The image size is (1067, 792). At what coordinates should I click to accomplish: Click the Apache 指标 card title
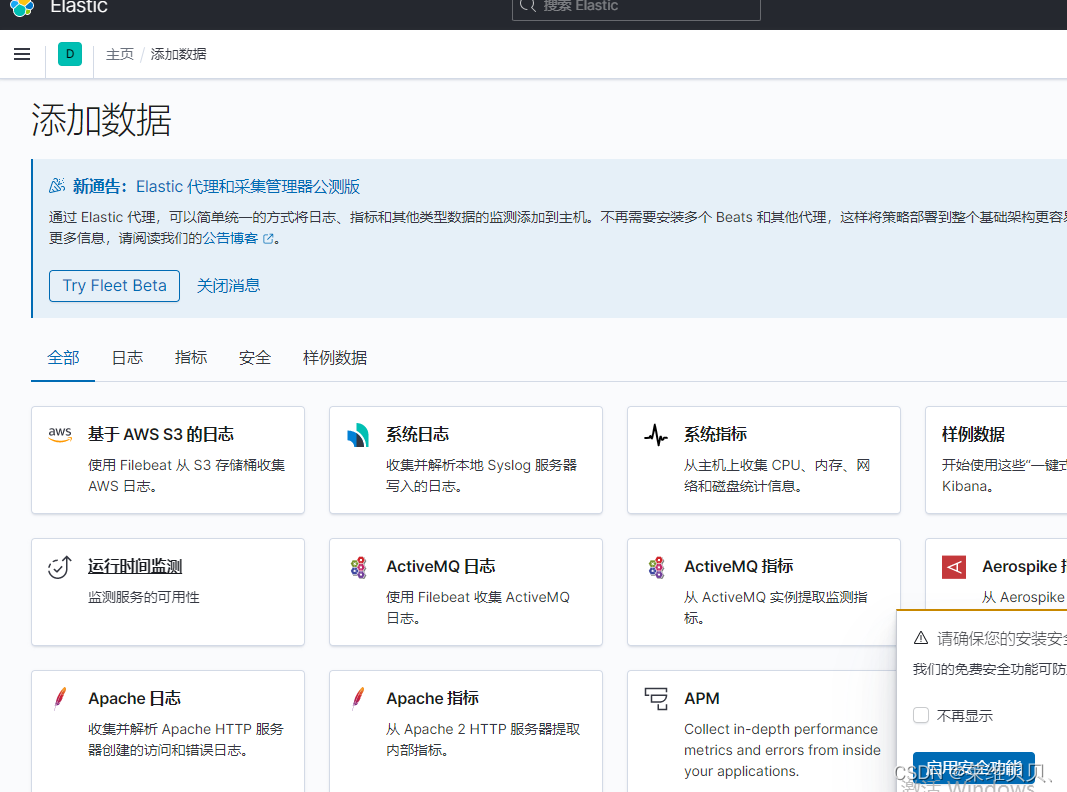click(x=432, y=698)
